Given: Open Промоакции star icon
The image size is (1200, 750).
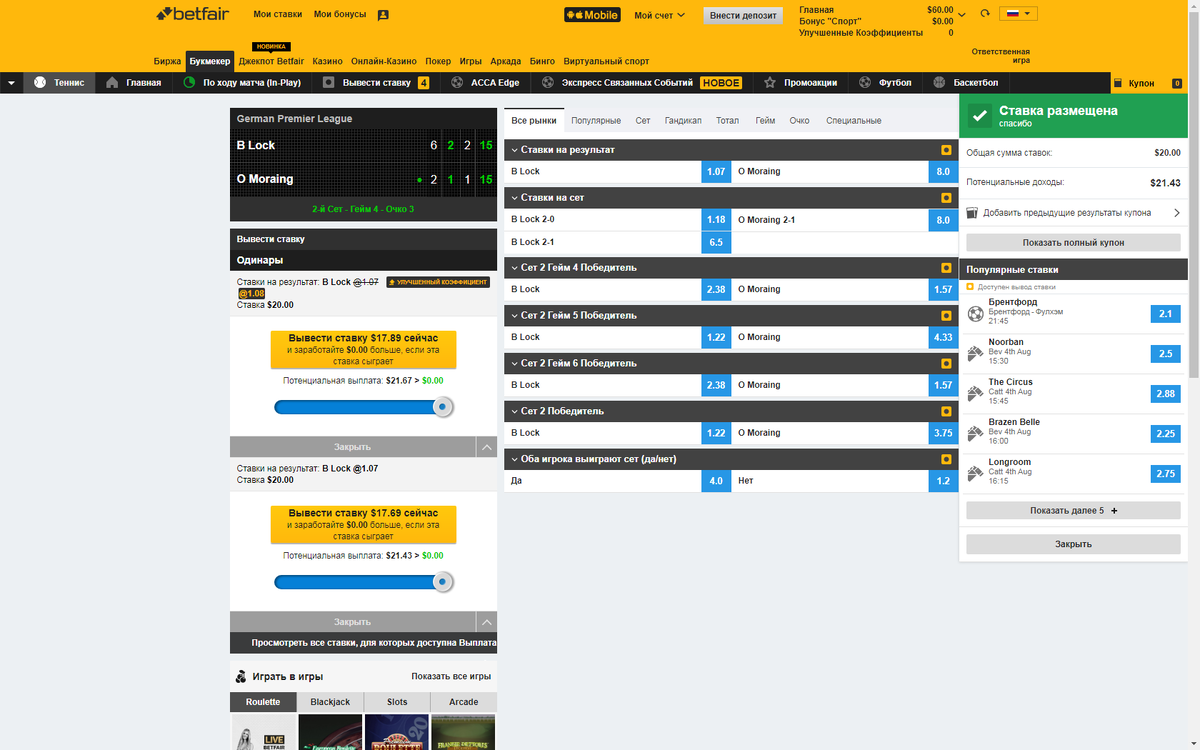Looking at the screenshot, I should pyautogui.click(x=770, y=83).
